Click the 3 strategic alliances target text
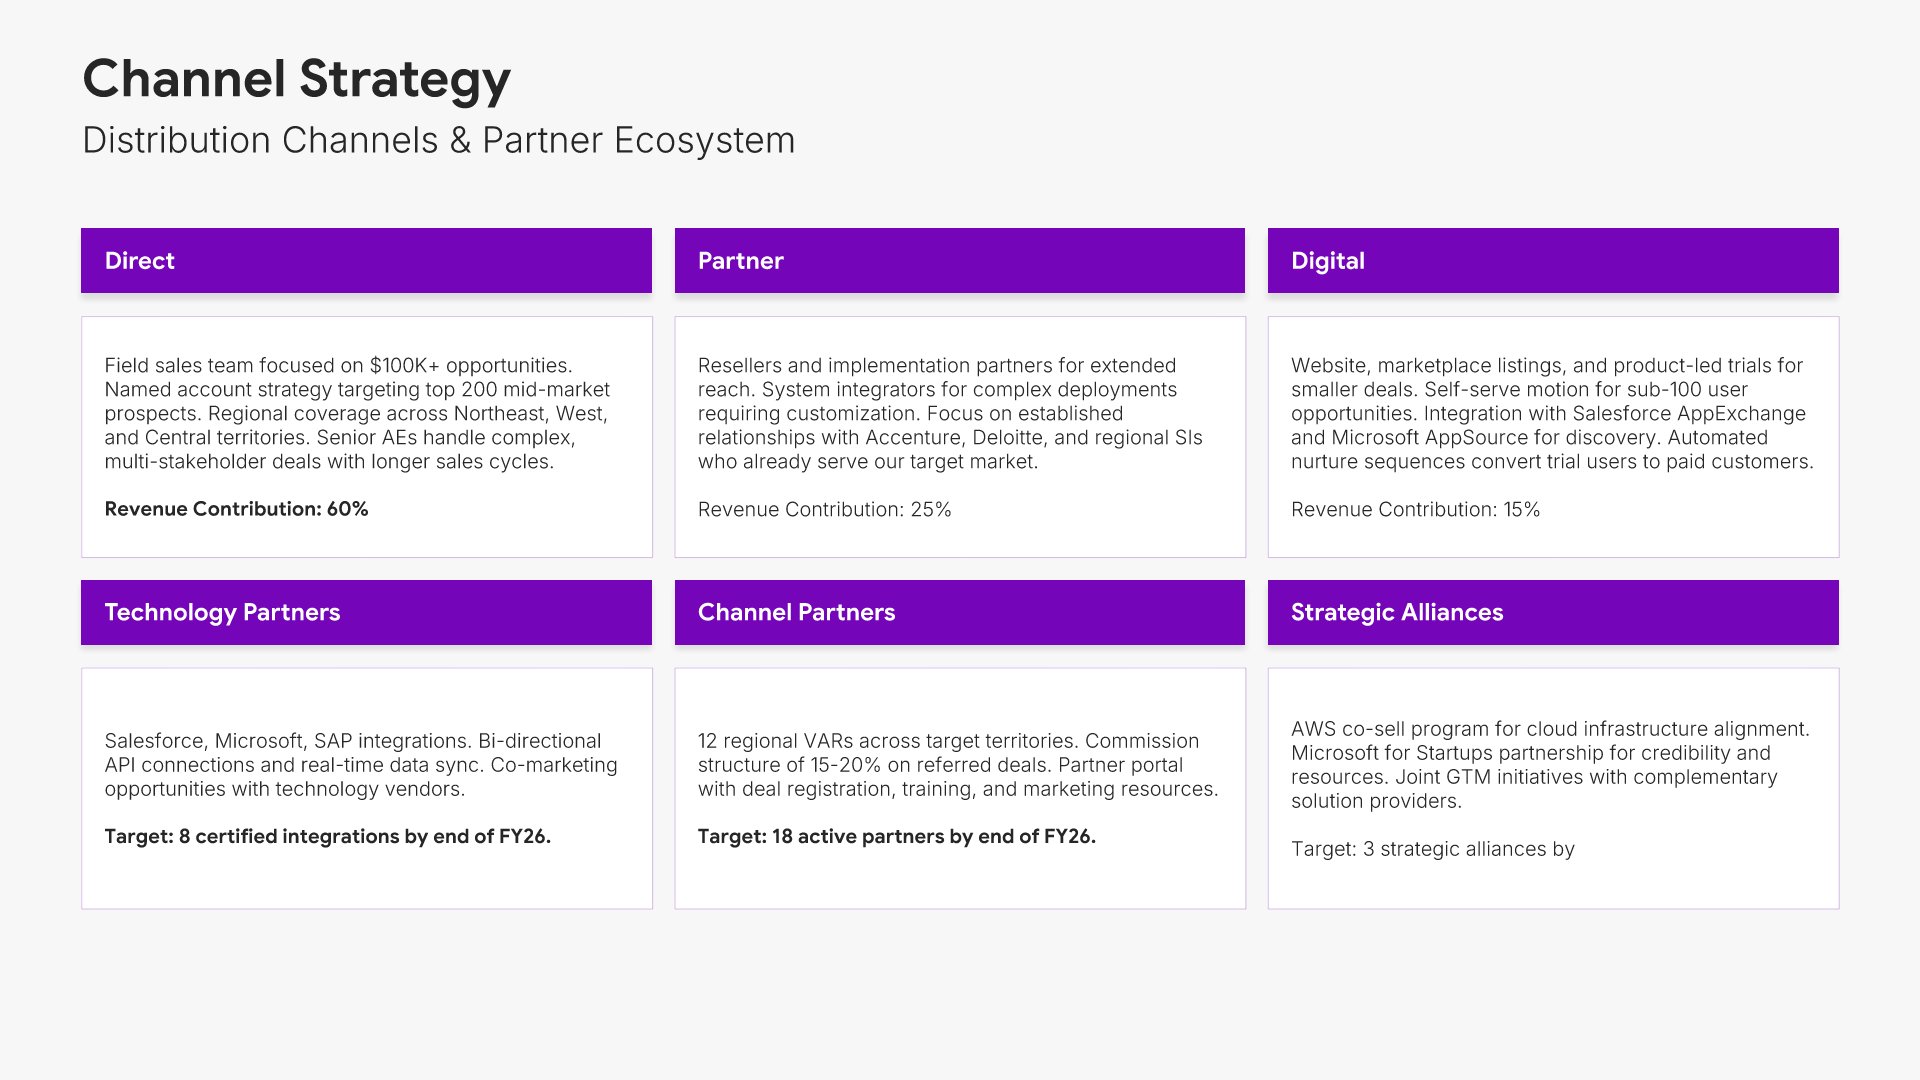1920x1080 pixels. click(x=1432, y=849)
